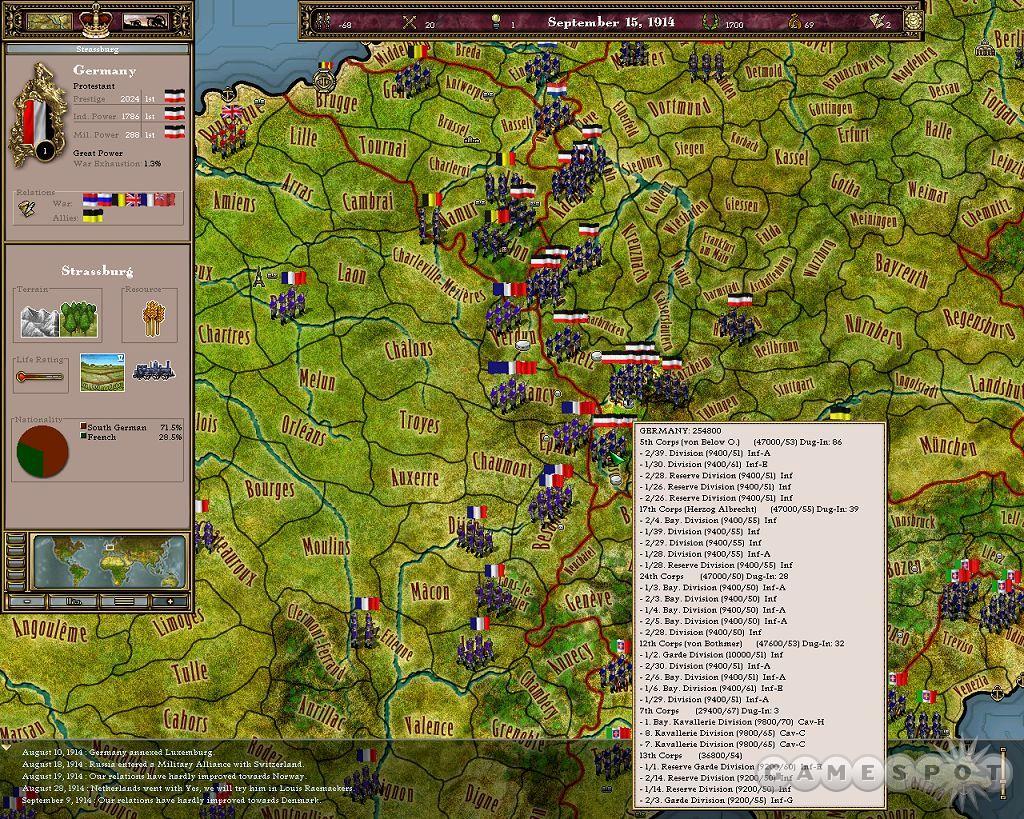Image resolution: width=1024 pixels, height=819 pixels.
Task: Click the anchor port icon near Brugge
Action: click(x=323, y=82)
